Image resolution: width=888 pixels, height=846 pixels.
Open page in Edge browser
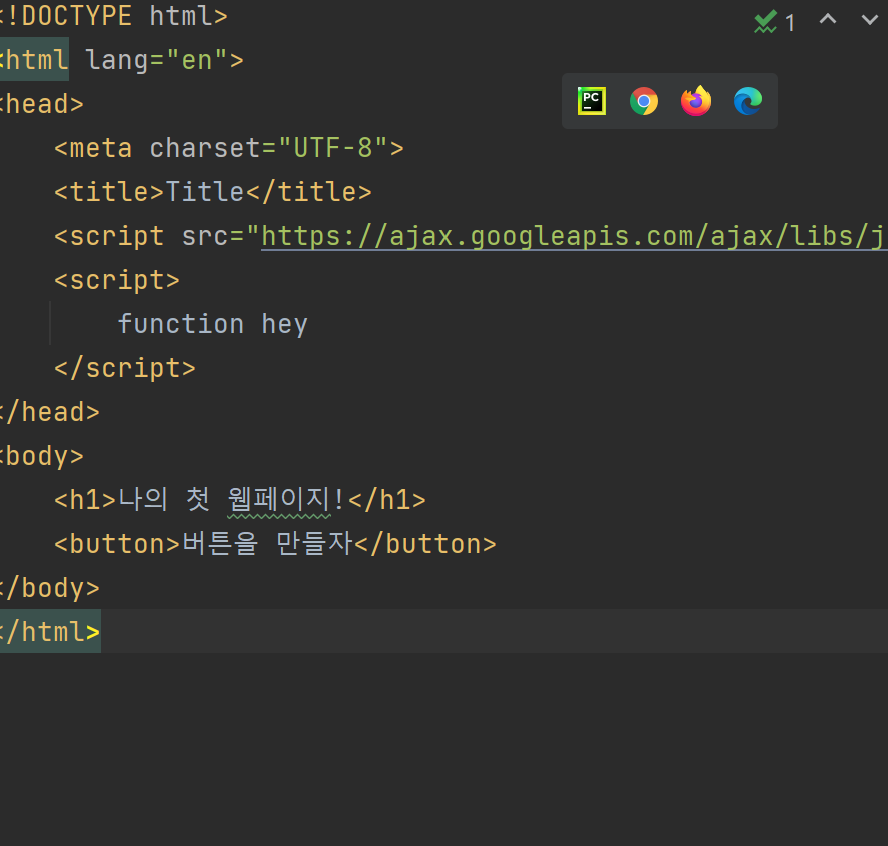pyautogui.click(x=748, y=101)
